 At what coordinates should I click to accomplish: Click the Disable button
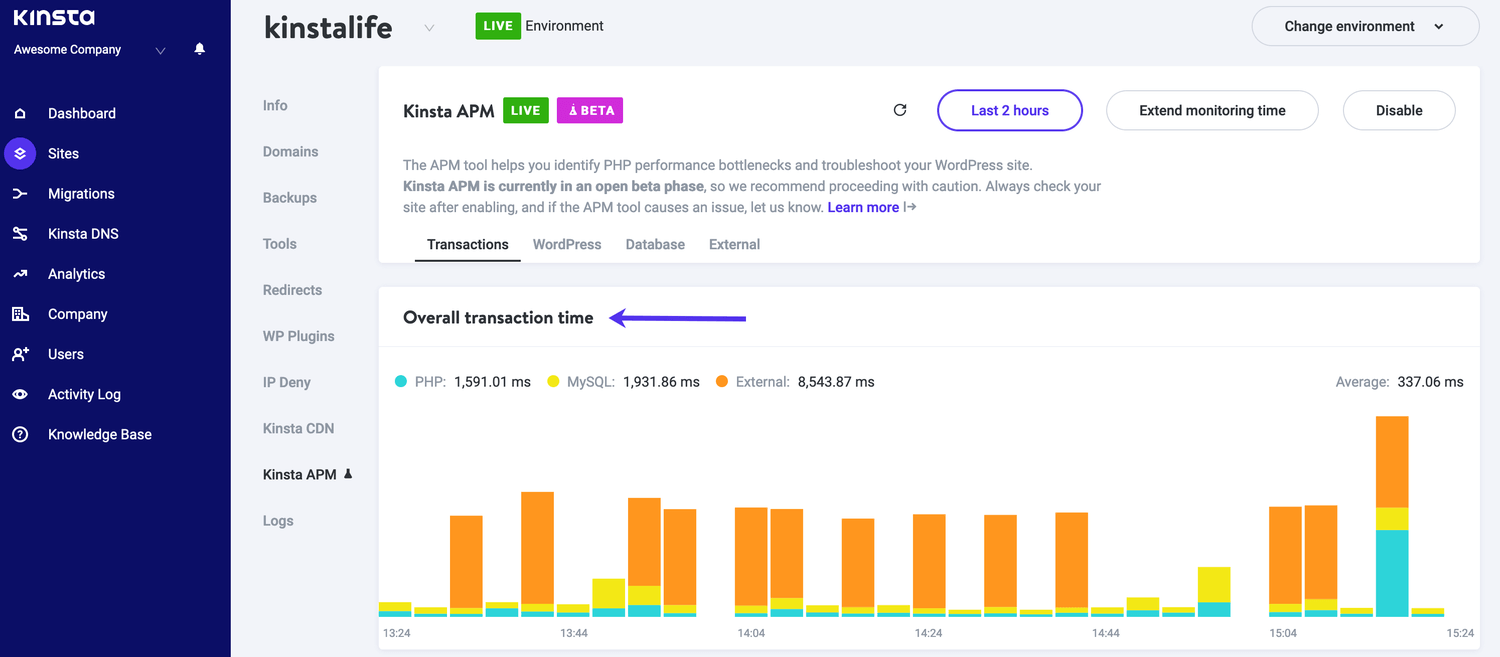point(1398,110)
